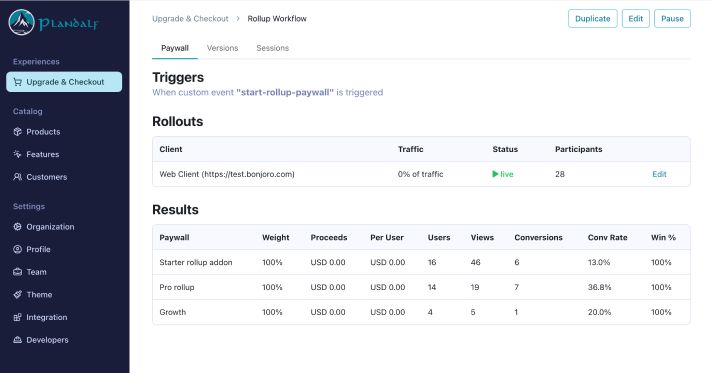Image resolution: width=711 pixels, height=373 pixels.
Task: Click the Pause button
Action: click(x=672, y=19)
